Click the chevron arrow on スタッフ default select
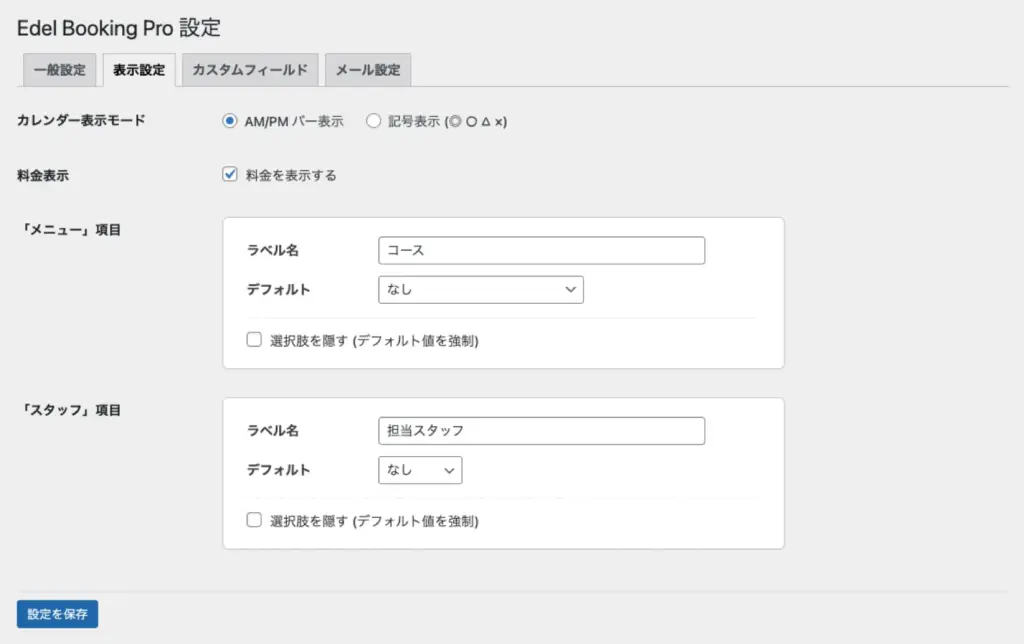Image resolution: width=1024 pixels, height=644 pixels. click(x=450, y=470)
